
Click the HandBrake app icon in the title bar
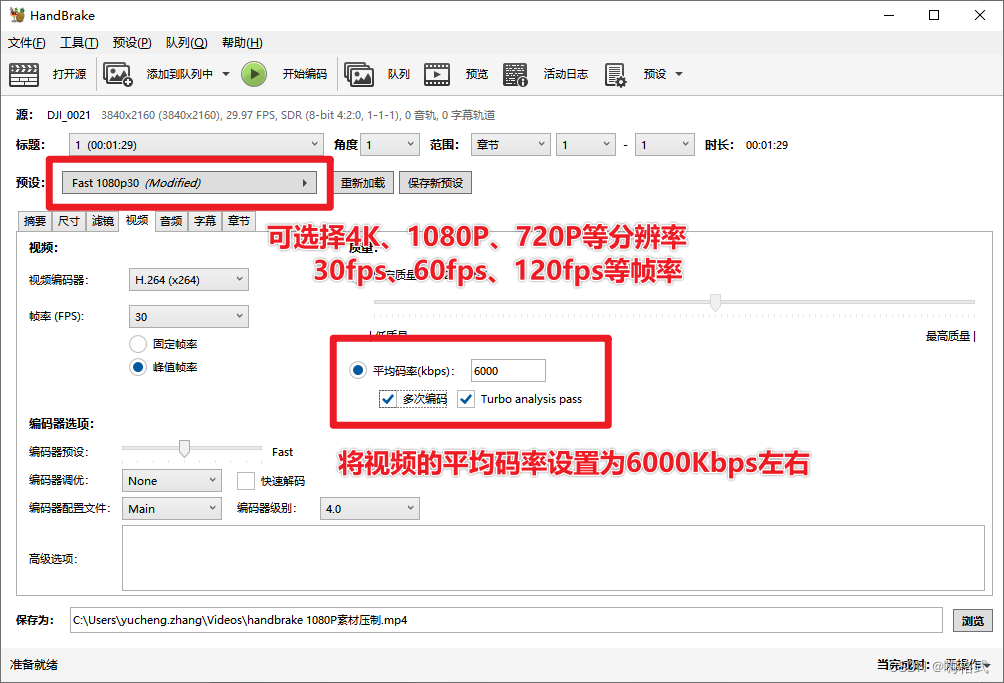[x=17, y=15]
